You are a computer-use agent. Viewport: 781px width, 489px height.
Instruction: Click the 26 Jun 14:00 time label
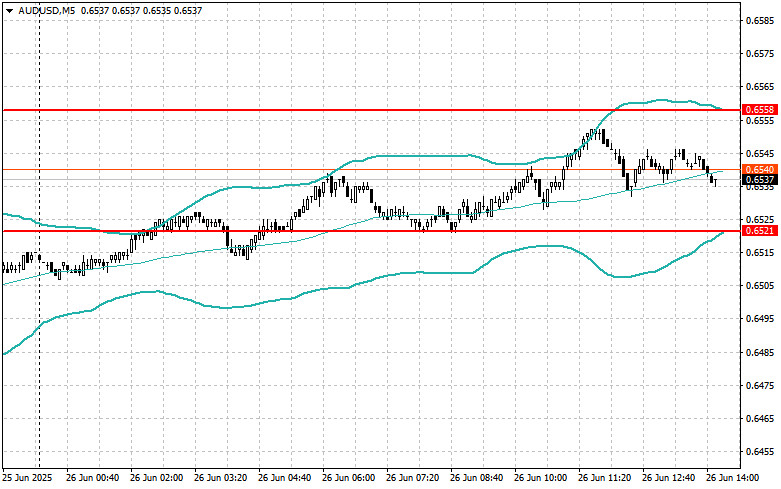point(733,478)
